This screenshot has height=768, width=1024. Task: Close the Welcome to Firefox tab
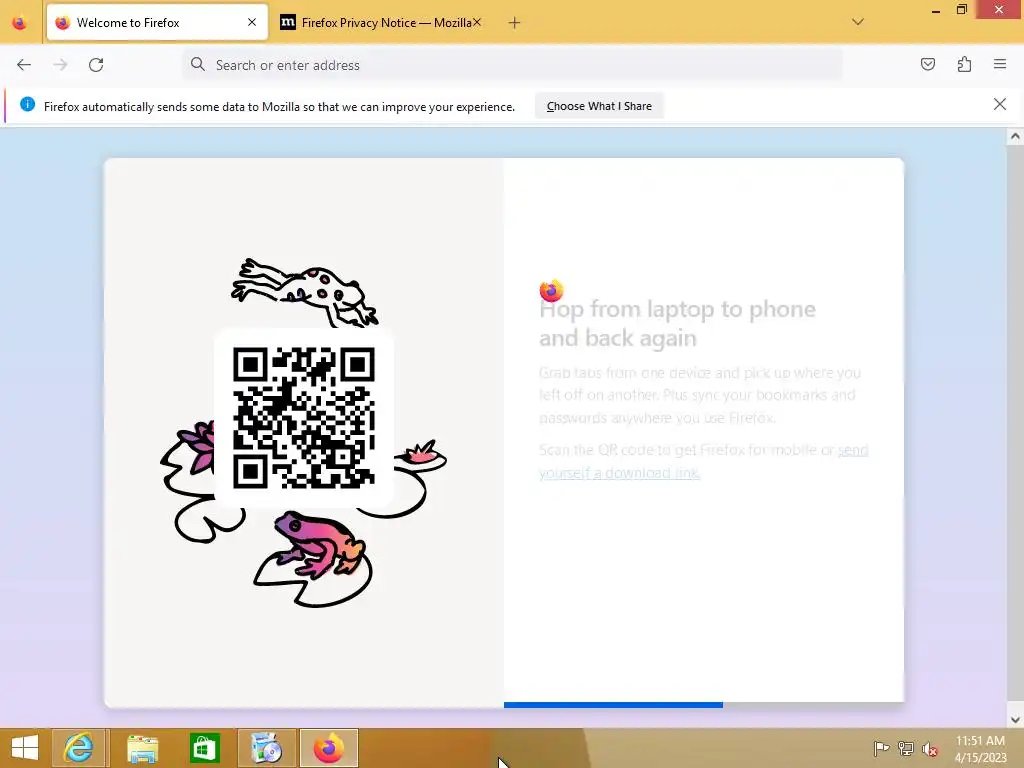(x=252, y=22)
